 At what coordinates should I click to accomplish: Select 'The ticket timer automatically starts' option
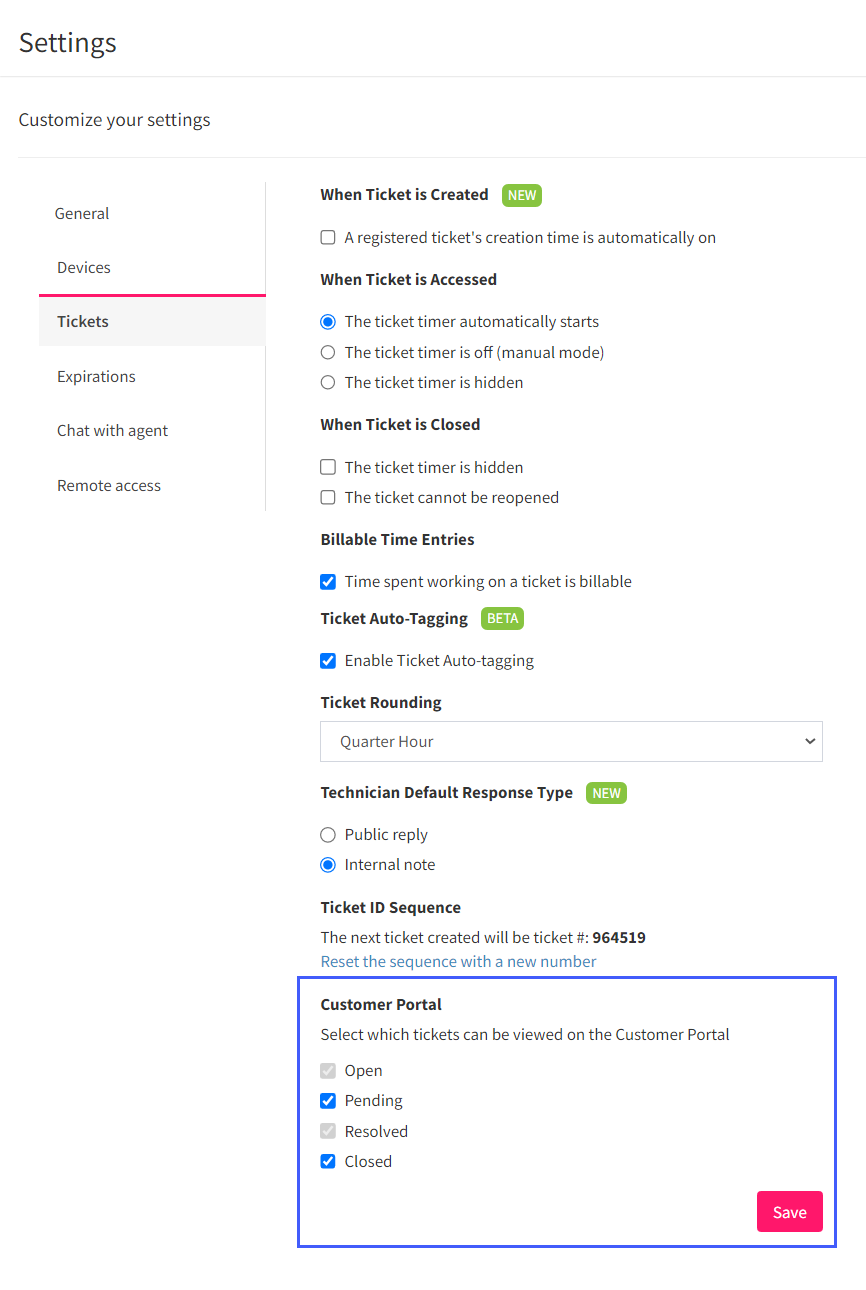(327, 322)
